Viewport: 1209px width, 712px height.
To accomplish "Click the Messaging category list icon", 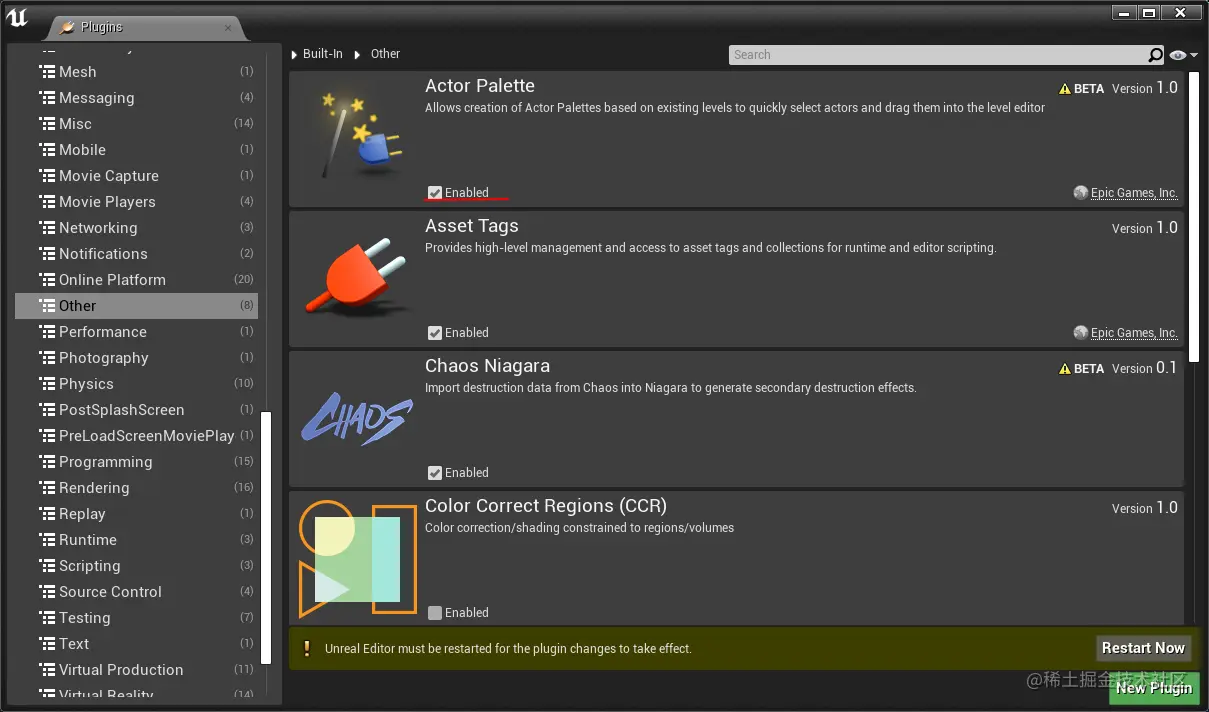I will 47,98.
